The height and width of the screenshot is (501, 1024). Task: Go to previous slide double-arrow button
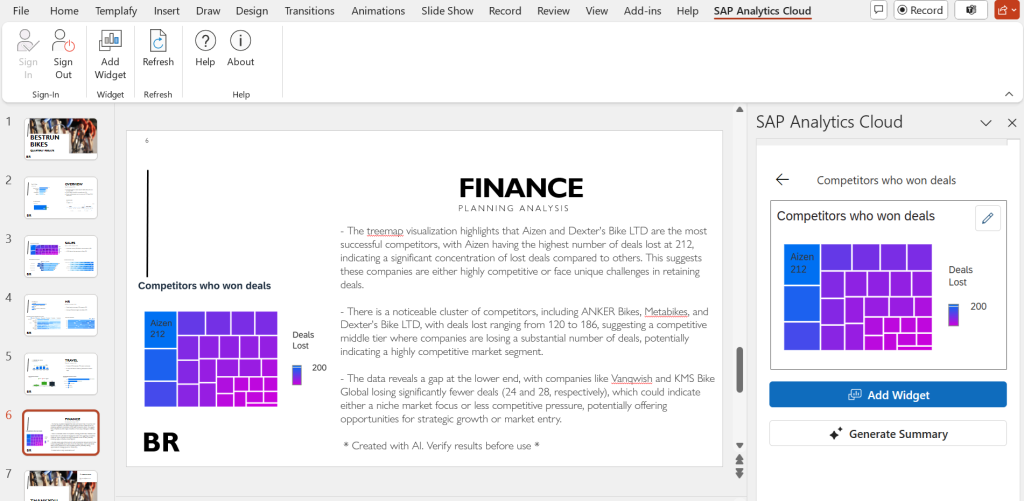coord(739,459)
